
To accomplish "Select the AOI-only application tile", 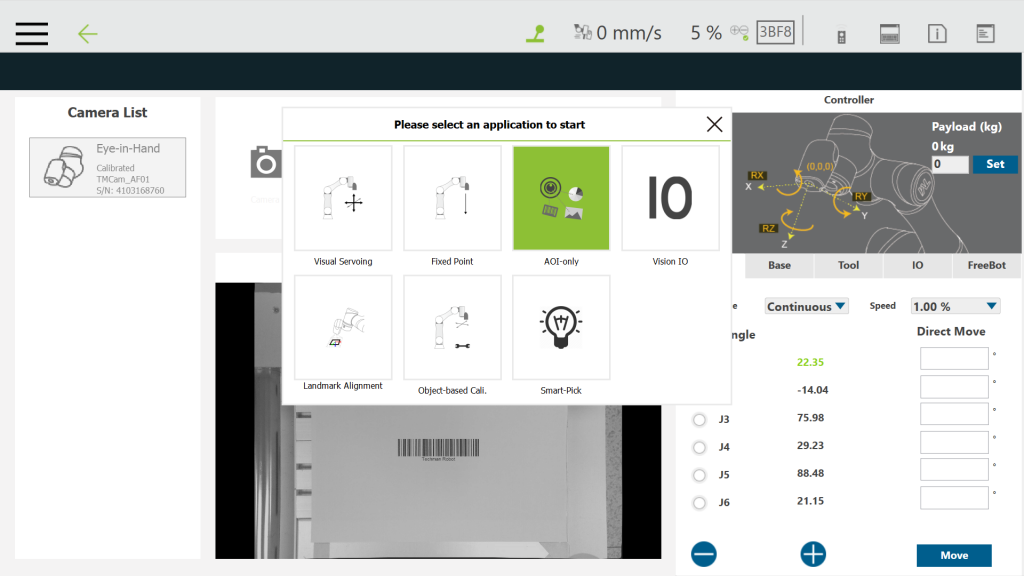I will tap(561, 198).
